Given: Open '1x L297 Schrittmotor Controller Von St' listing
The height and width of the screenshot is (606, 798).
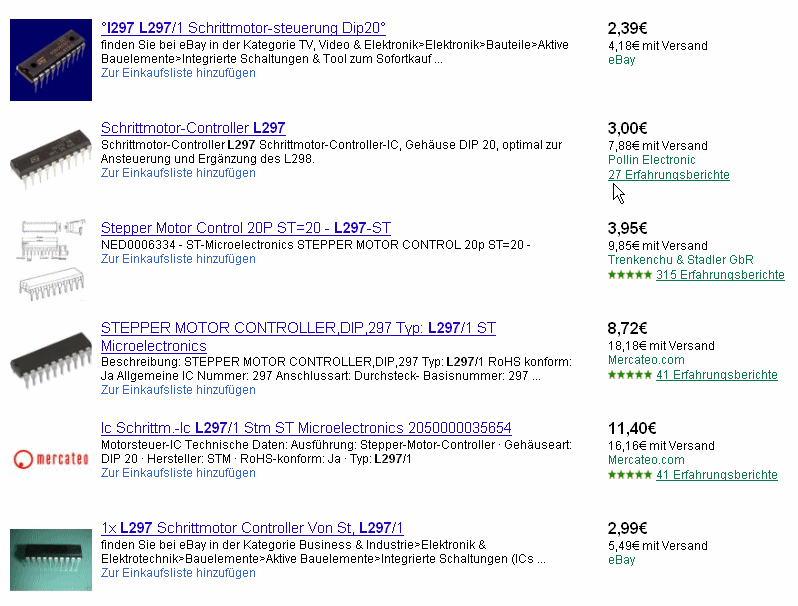Looking at the screenshot, I should pos(252,528).
